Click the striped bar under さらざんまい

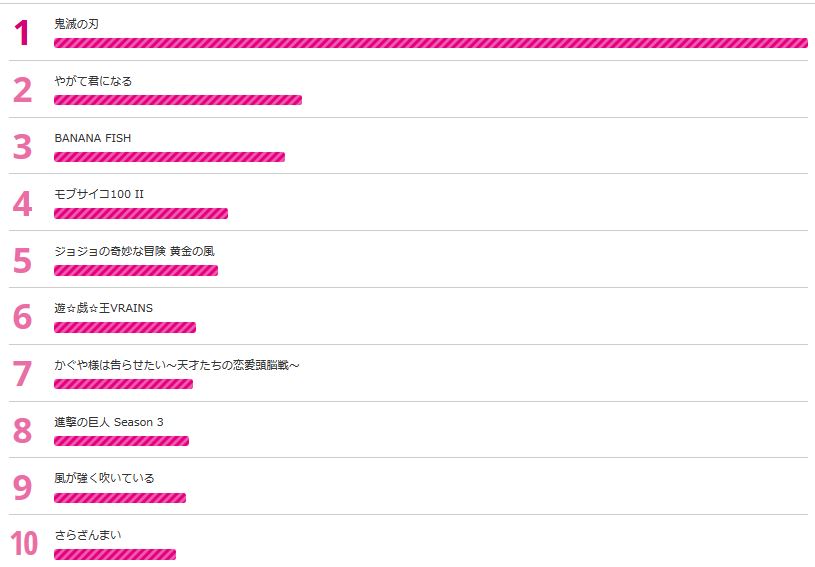115,554
